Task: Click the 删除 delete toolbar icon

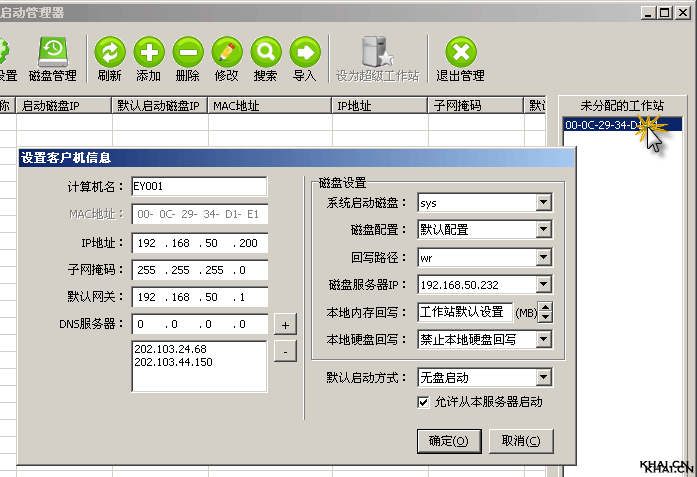Action: click(187, 52)
